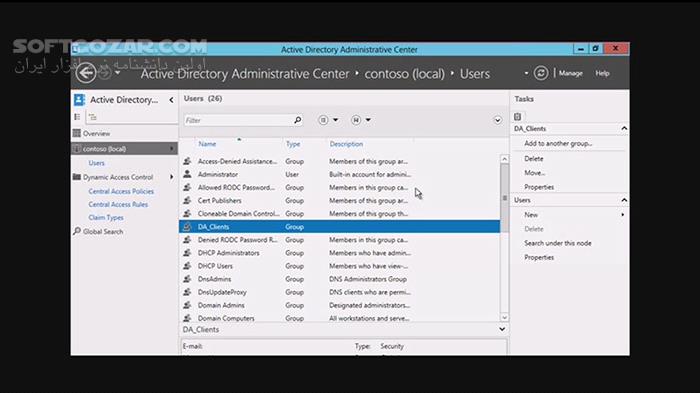Click the DA_Clients group icon

tap(188, 226)
